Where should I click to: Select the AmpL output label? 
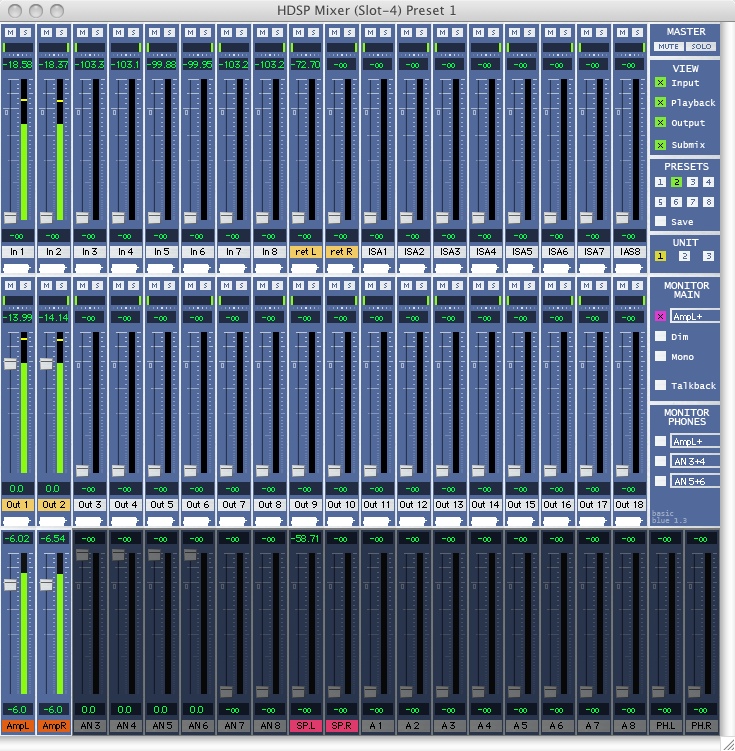click(x=18, y=726)
